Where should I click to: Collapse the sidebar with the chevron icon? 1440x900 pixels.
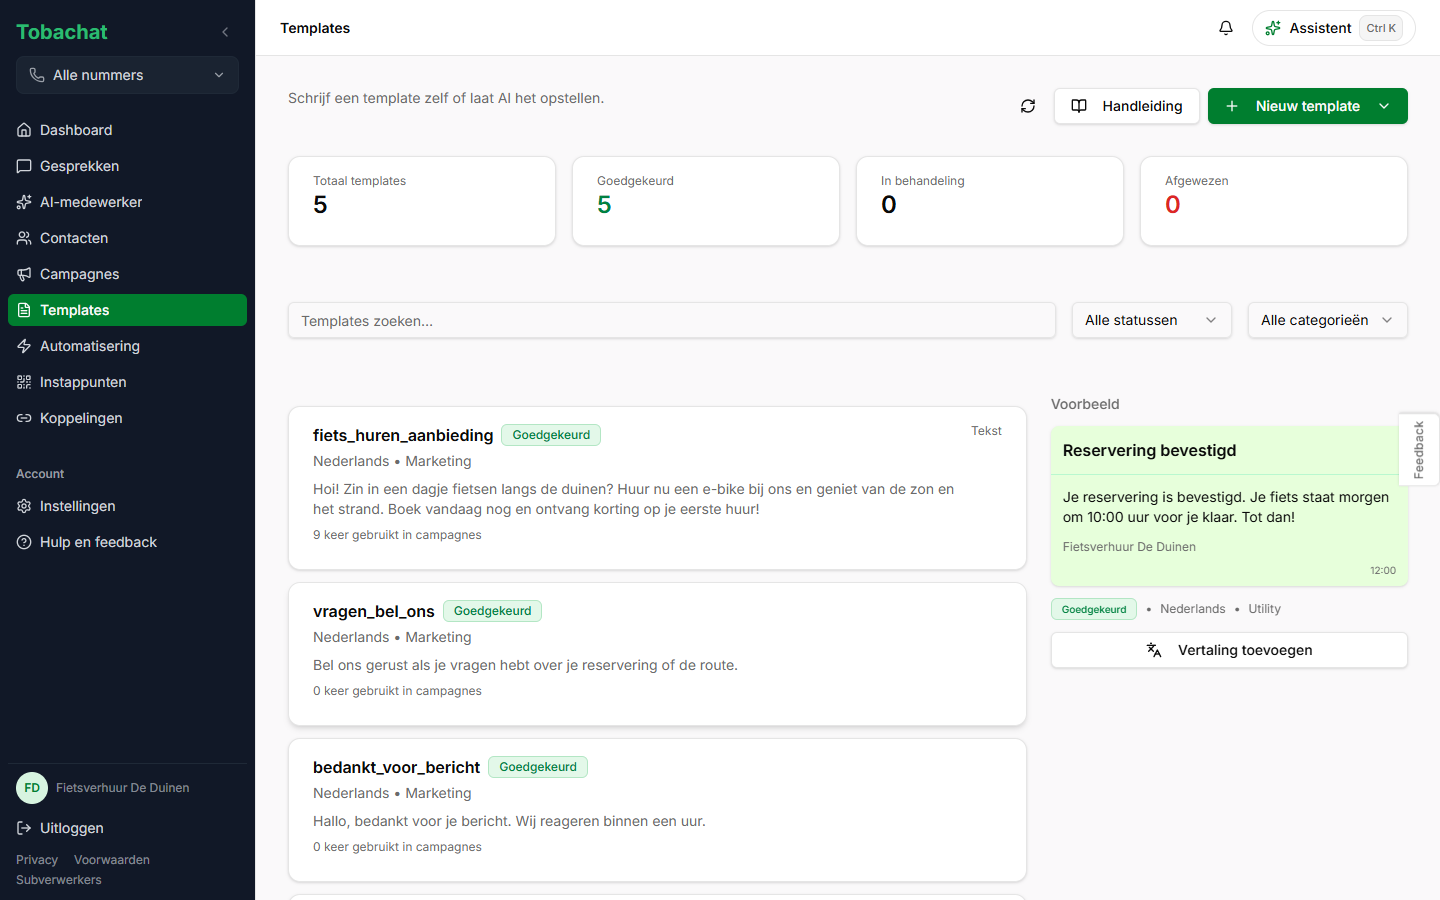[x=225, y=32]
